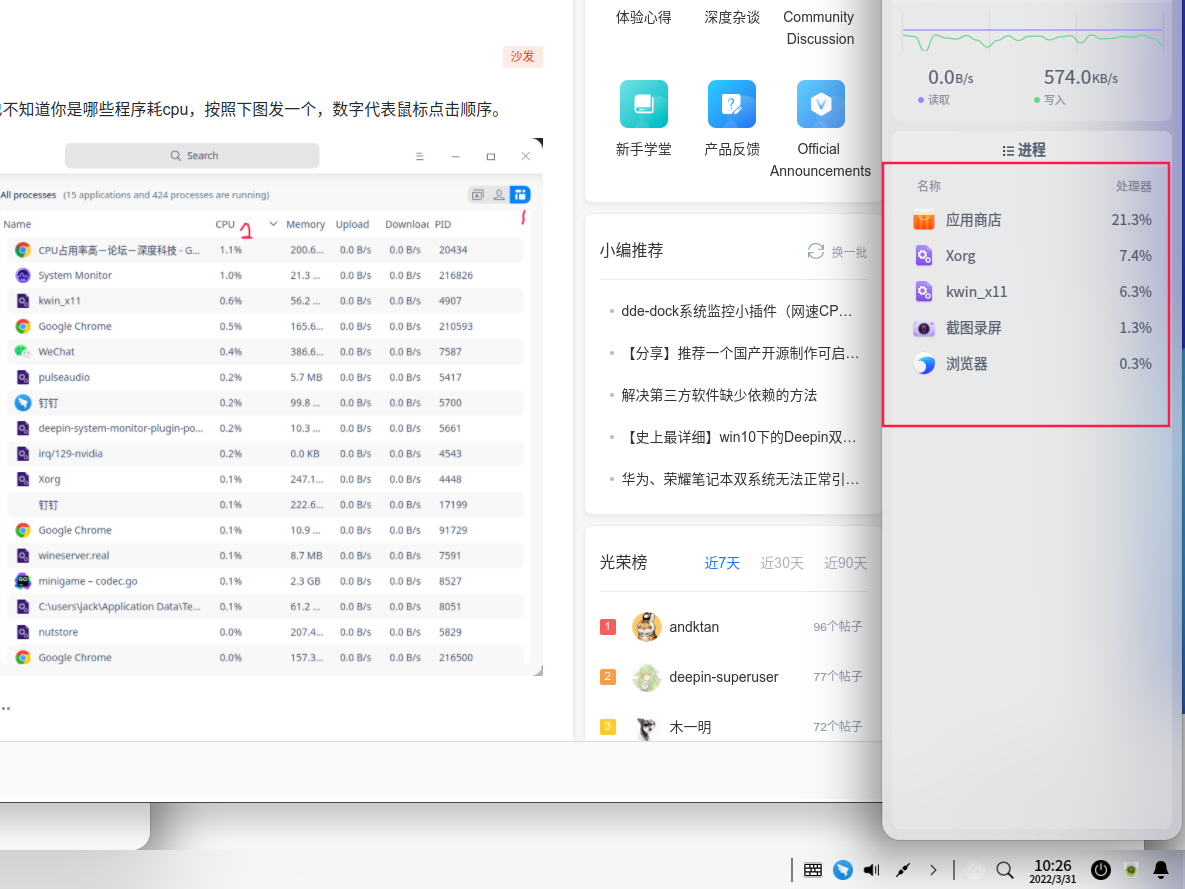Image resolution: width=1185 pixels, height=889 pixels.
Task: Open the 深度杂谈 forum category
Action: coord(732,17)
